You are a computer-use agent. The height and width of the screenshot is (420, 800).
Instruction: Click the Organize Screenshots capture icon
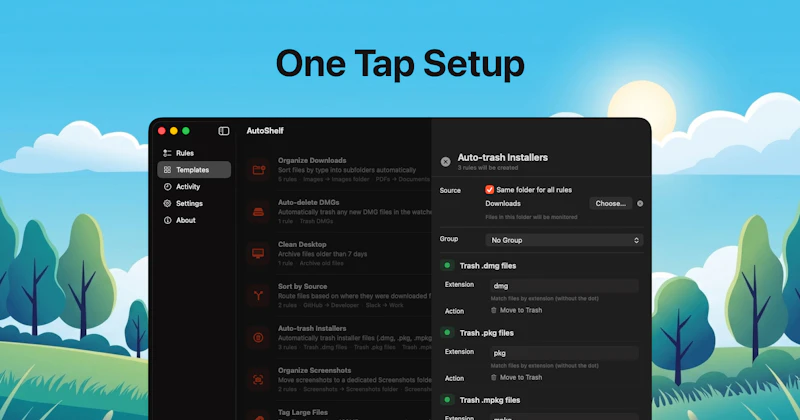tap(259, 380)
